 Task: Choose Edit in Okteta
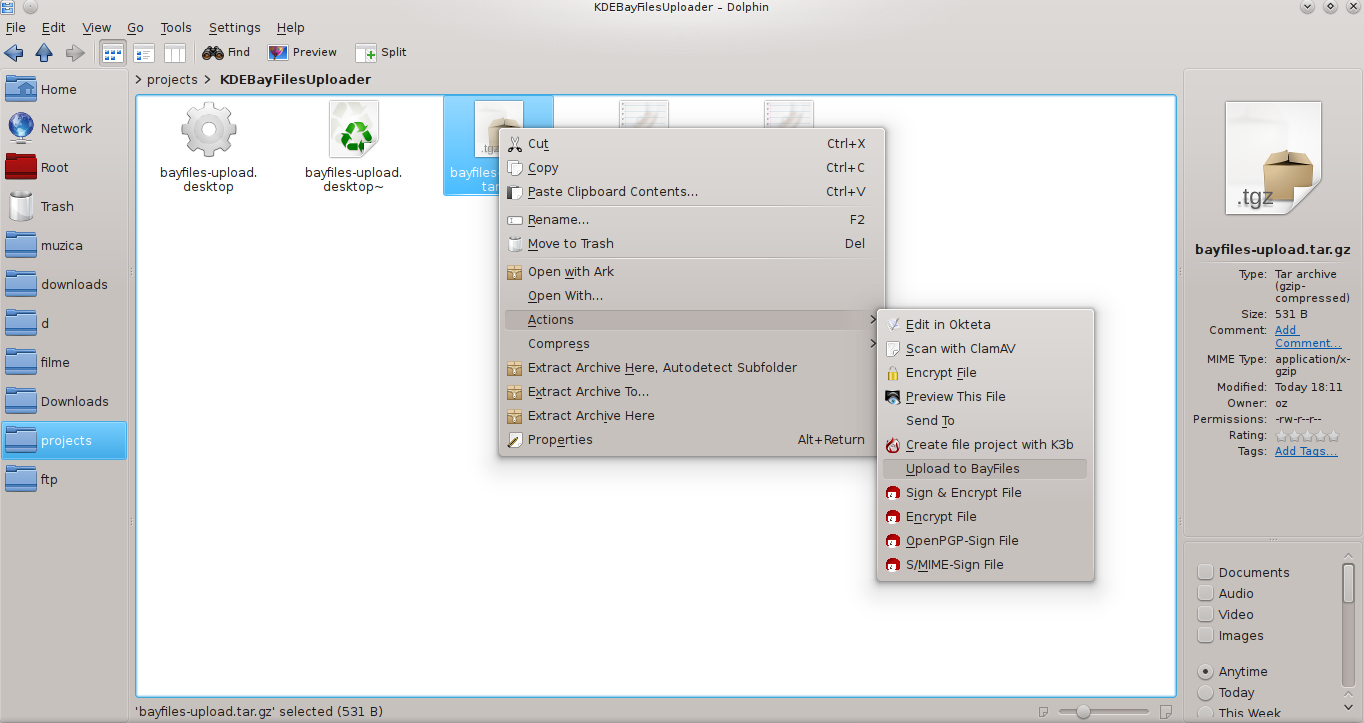coord(985,325)
